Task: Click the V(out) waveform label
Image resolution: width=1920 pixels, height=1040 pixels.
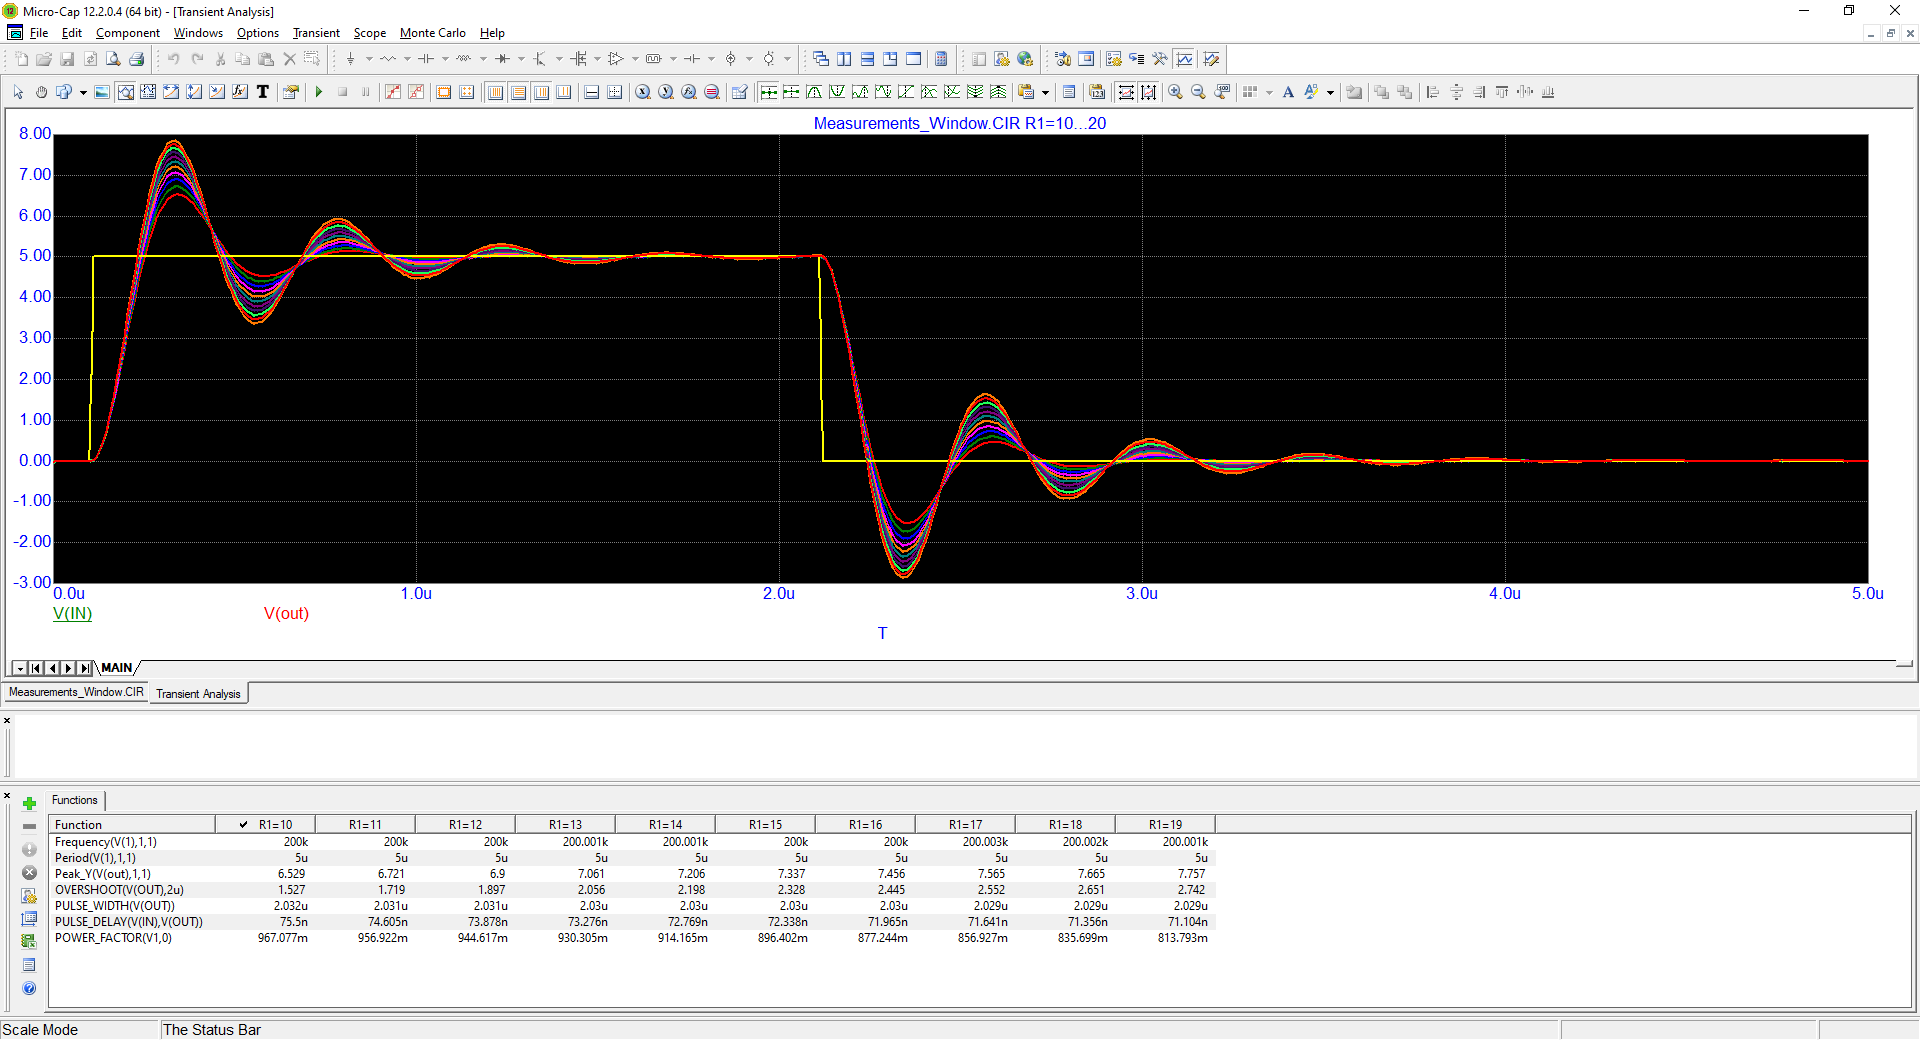Action: [286, 614]
